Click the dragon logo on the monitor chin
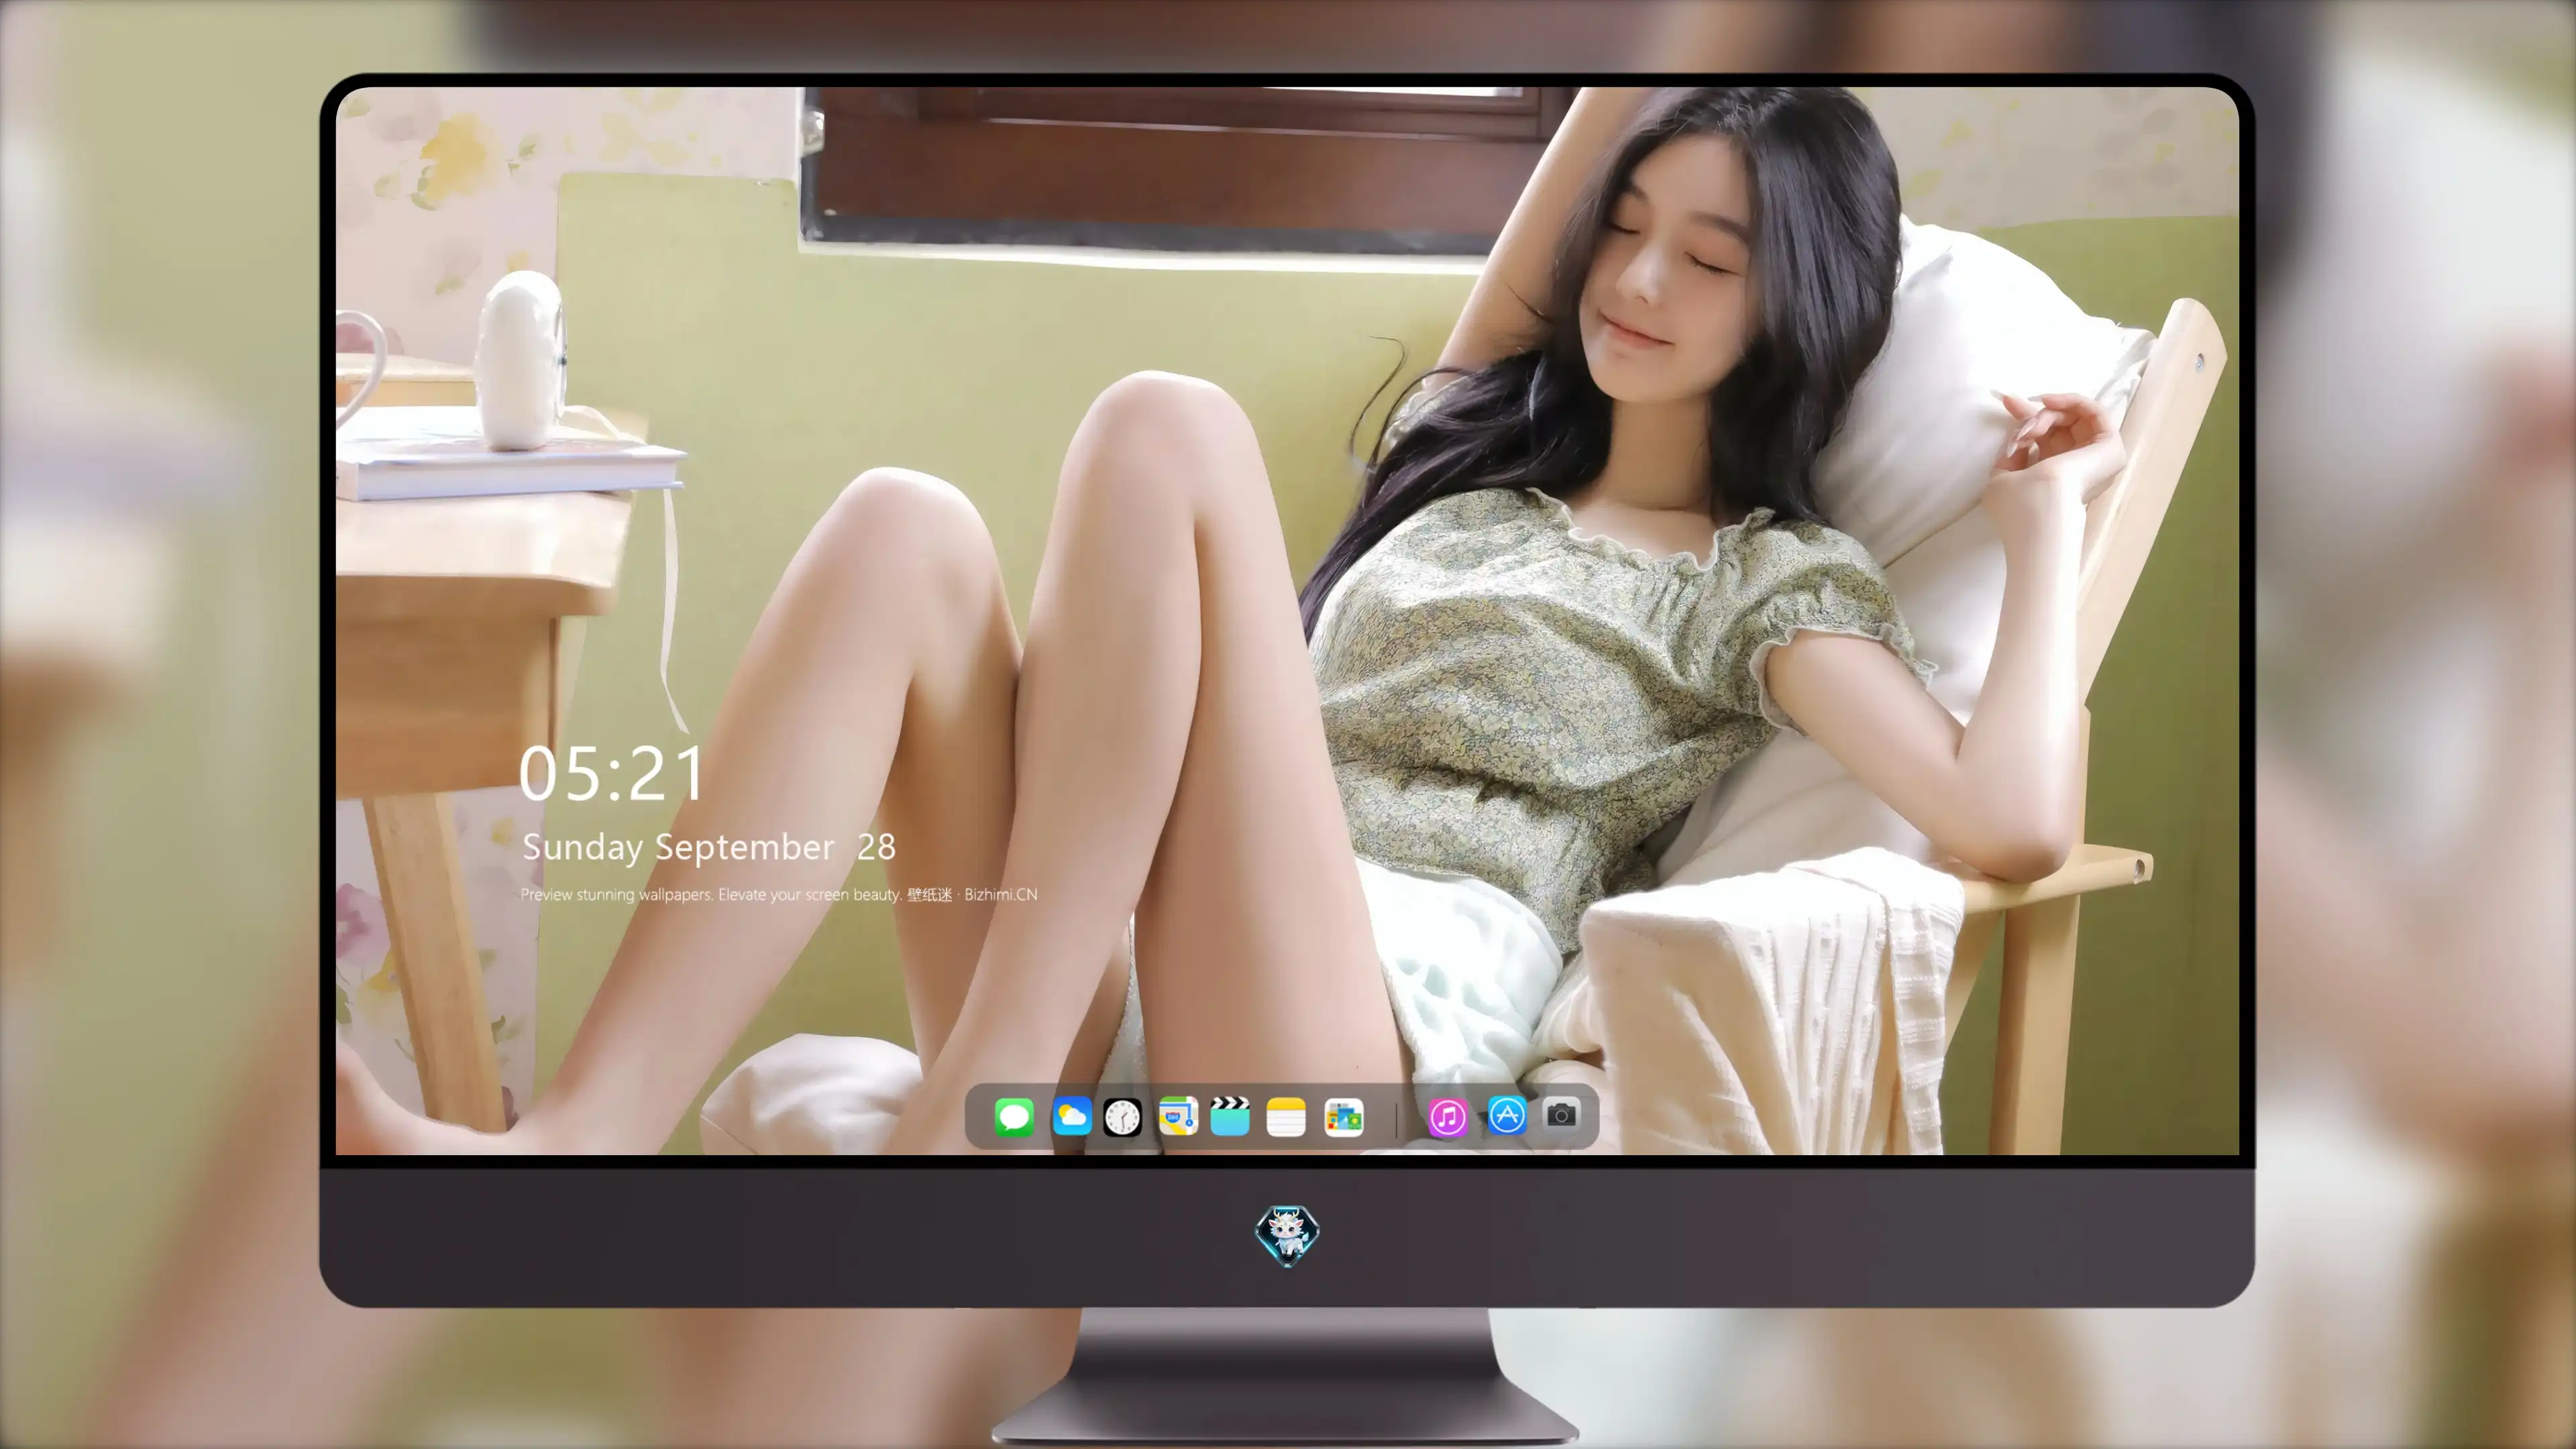Image resolution: width=2576 pixels, height=1449 pixels. click(1287, 1236)
